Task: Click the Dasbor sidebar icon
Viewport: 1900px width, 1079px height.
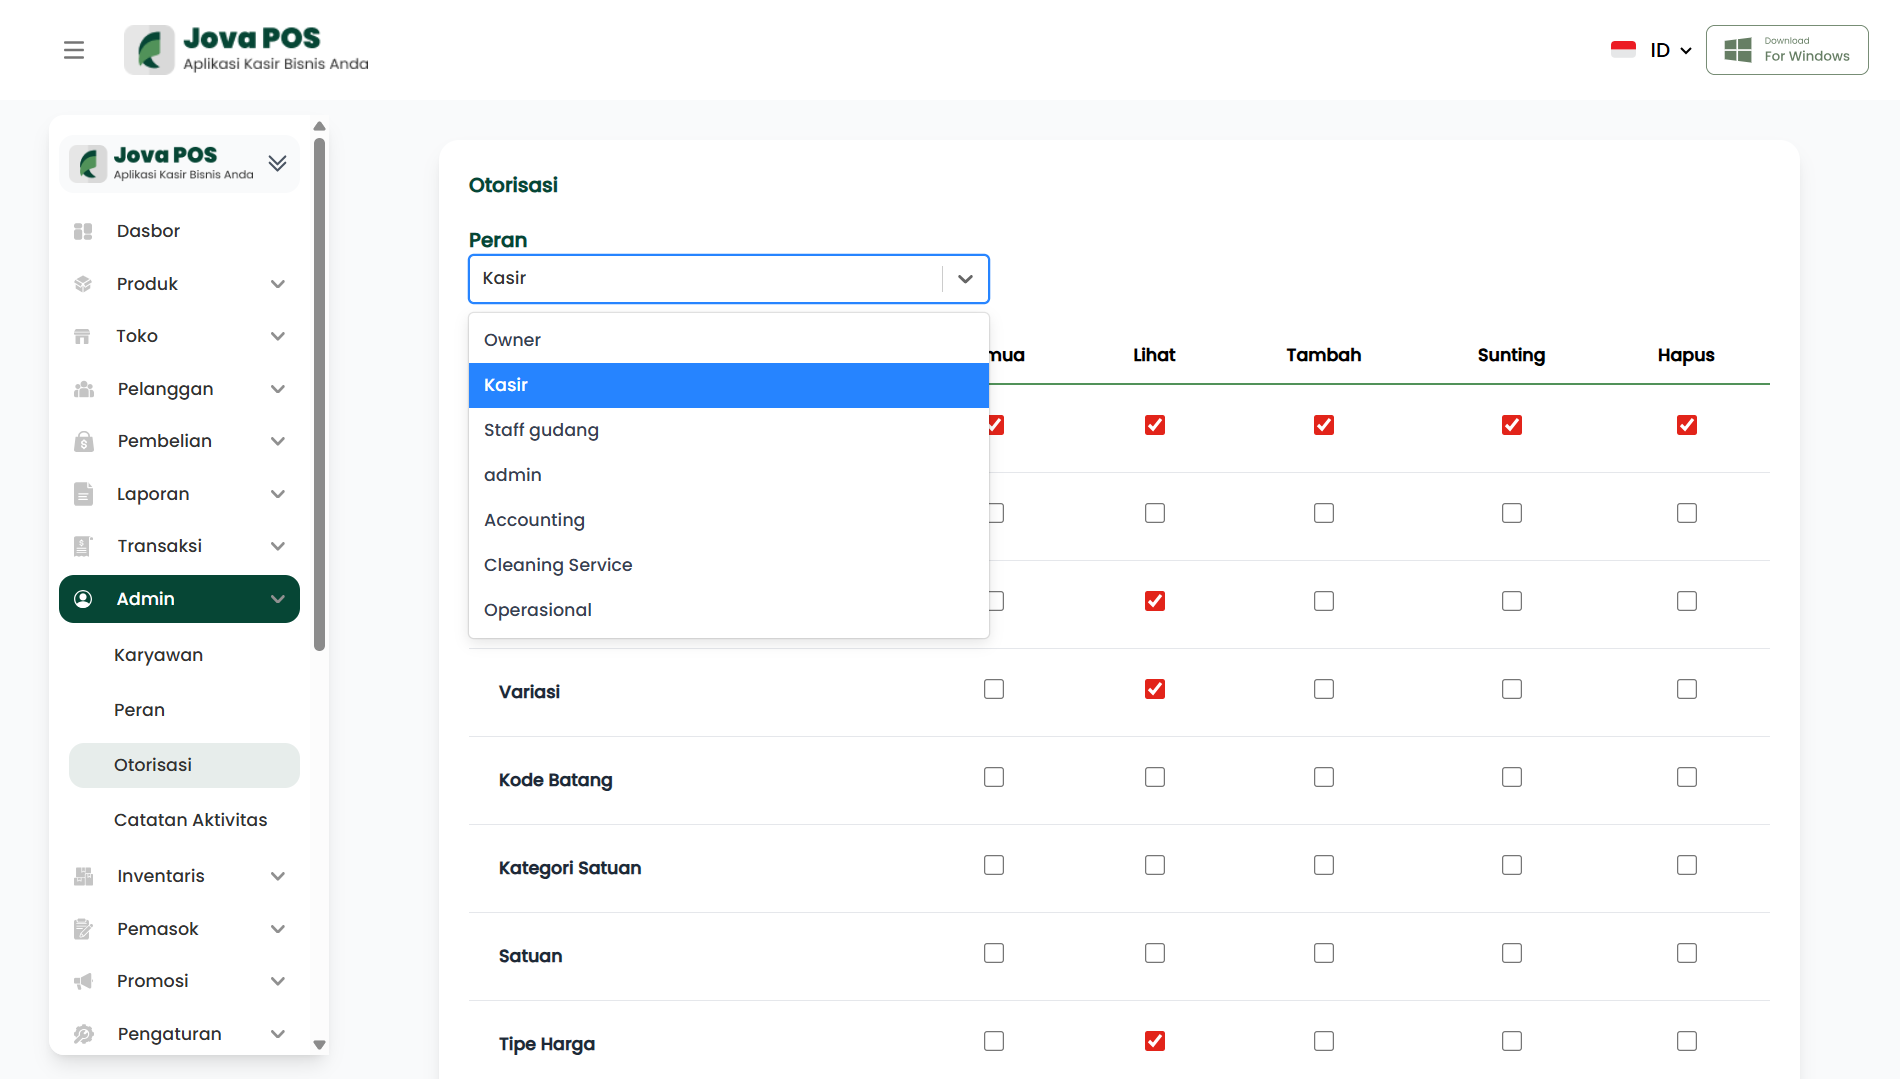Action: click(x=83, y=231)
